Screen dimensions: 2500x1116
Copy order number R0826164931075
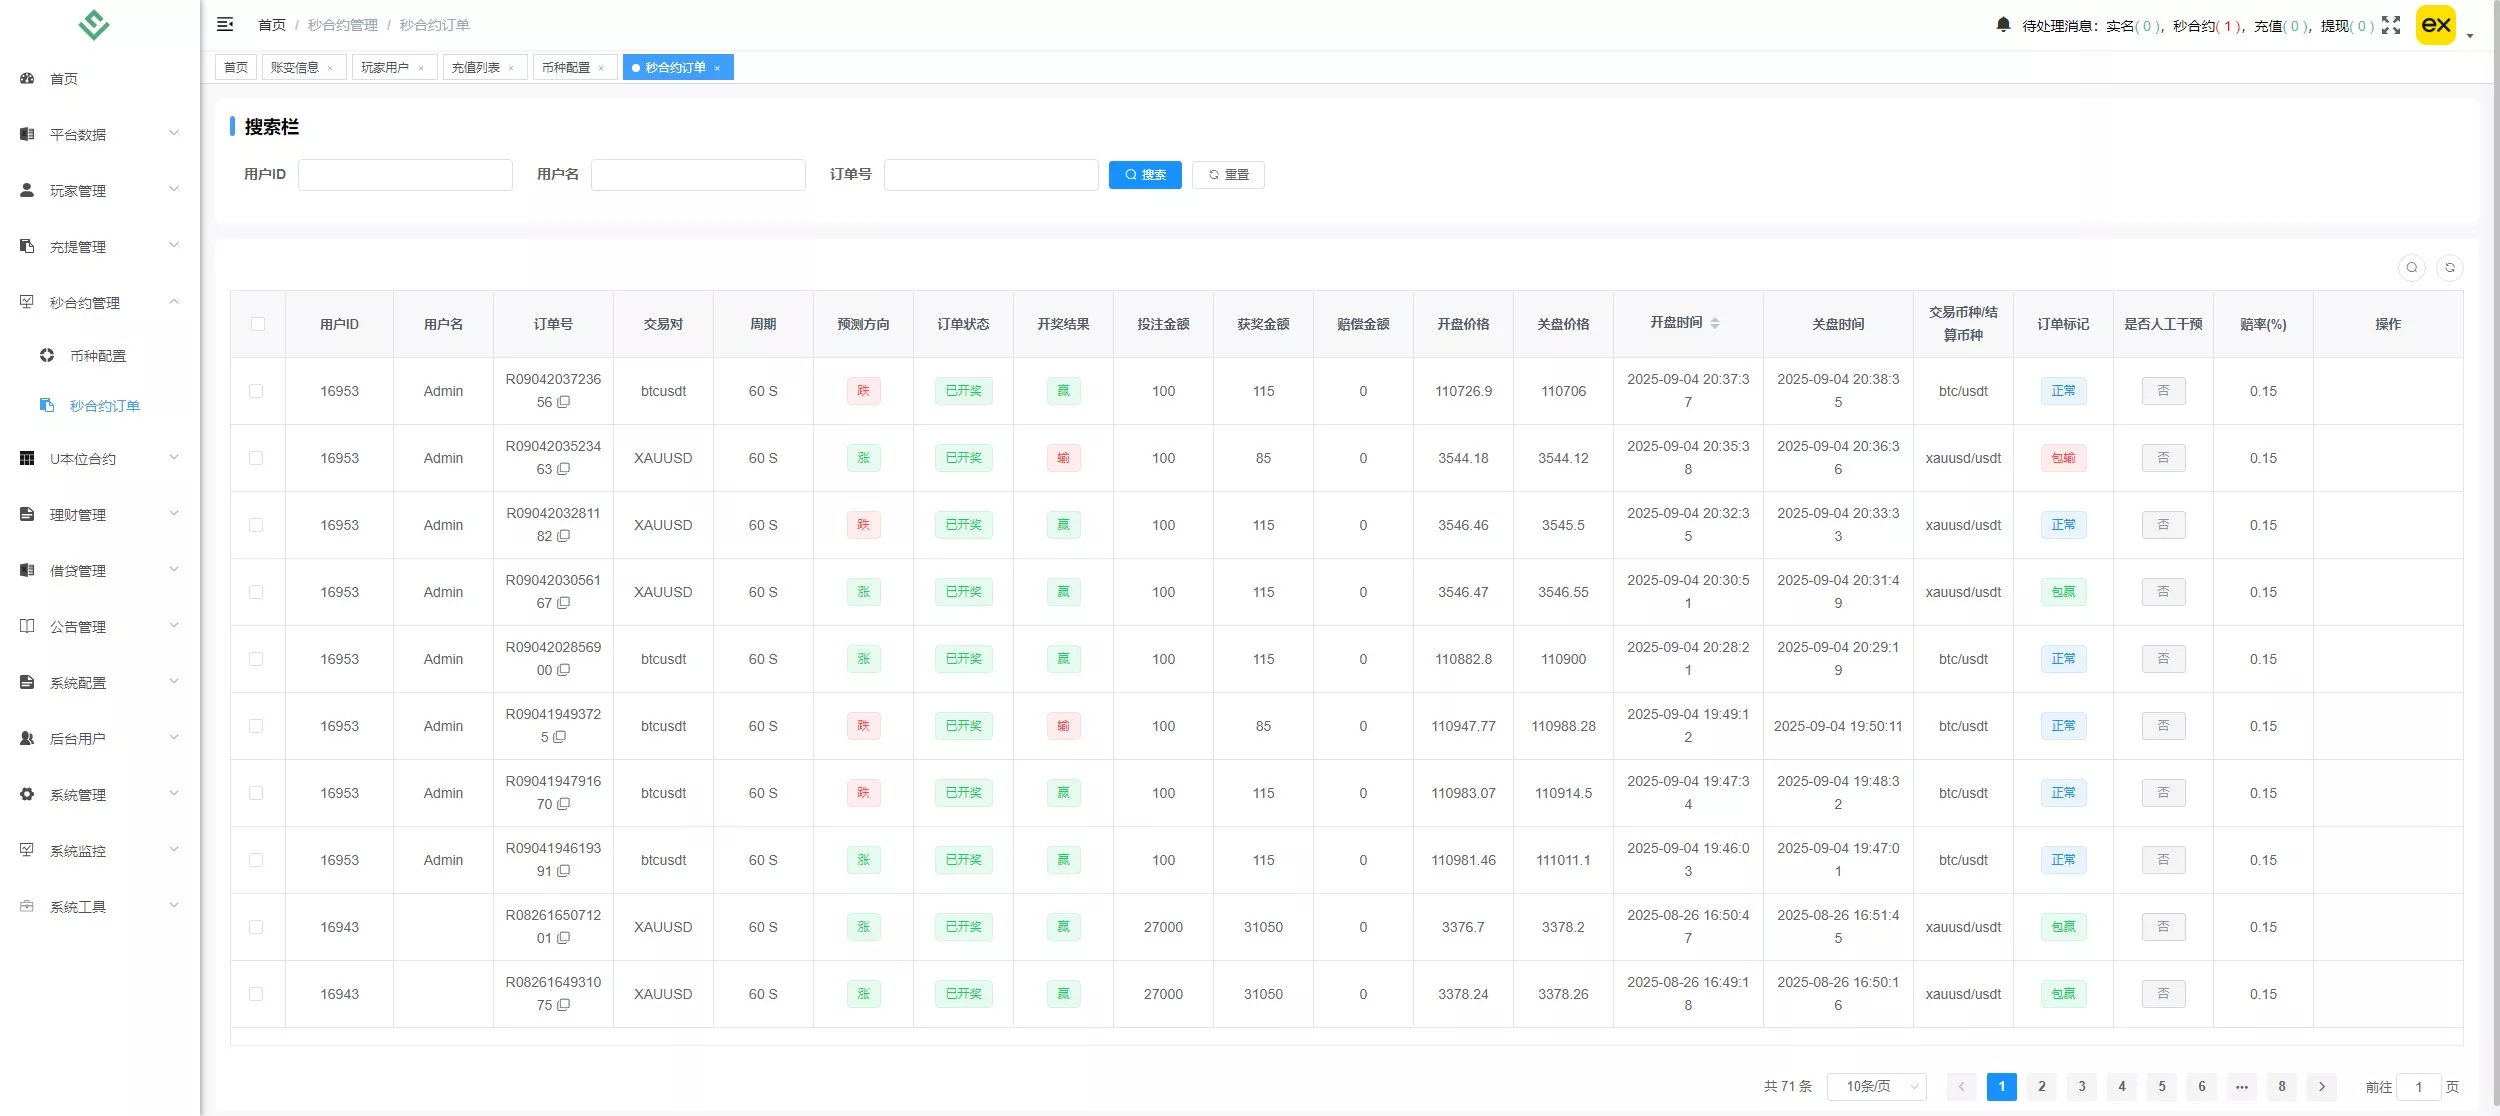[564, 1005]
